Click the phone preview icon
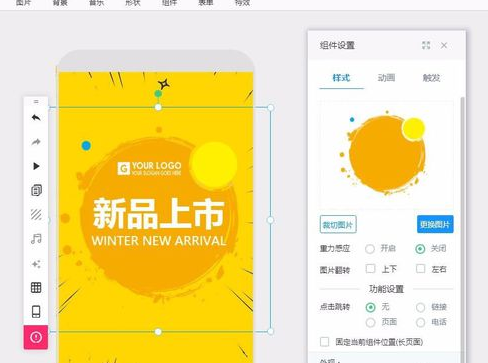488x363 pixels. (x=36, y=312)
